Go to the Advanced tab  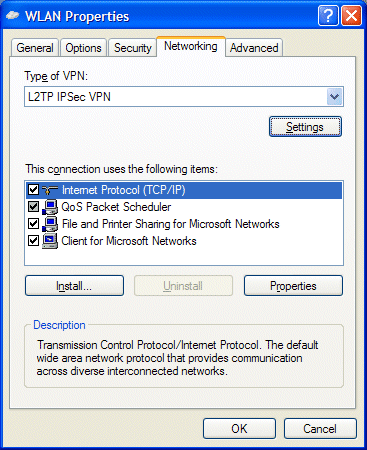click(254, 48)
